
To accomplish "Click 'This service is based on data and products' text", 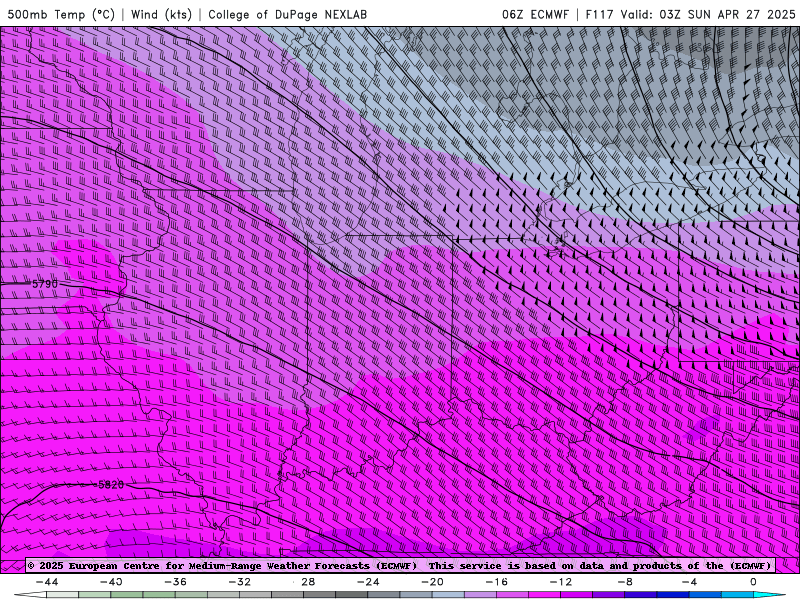I will [x=552, y=566].
